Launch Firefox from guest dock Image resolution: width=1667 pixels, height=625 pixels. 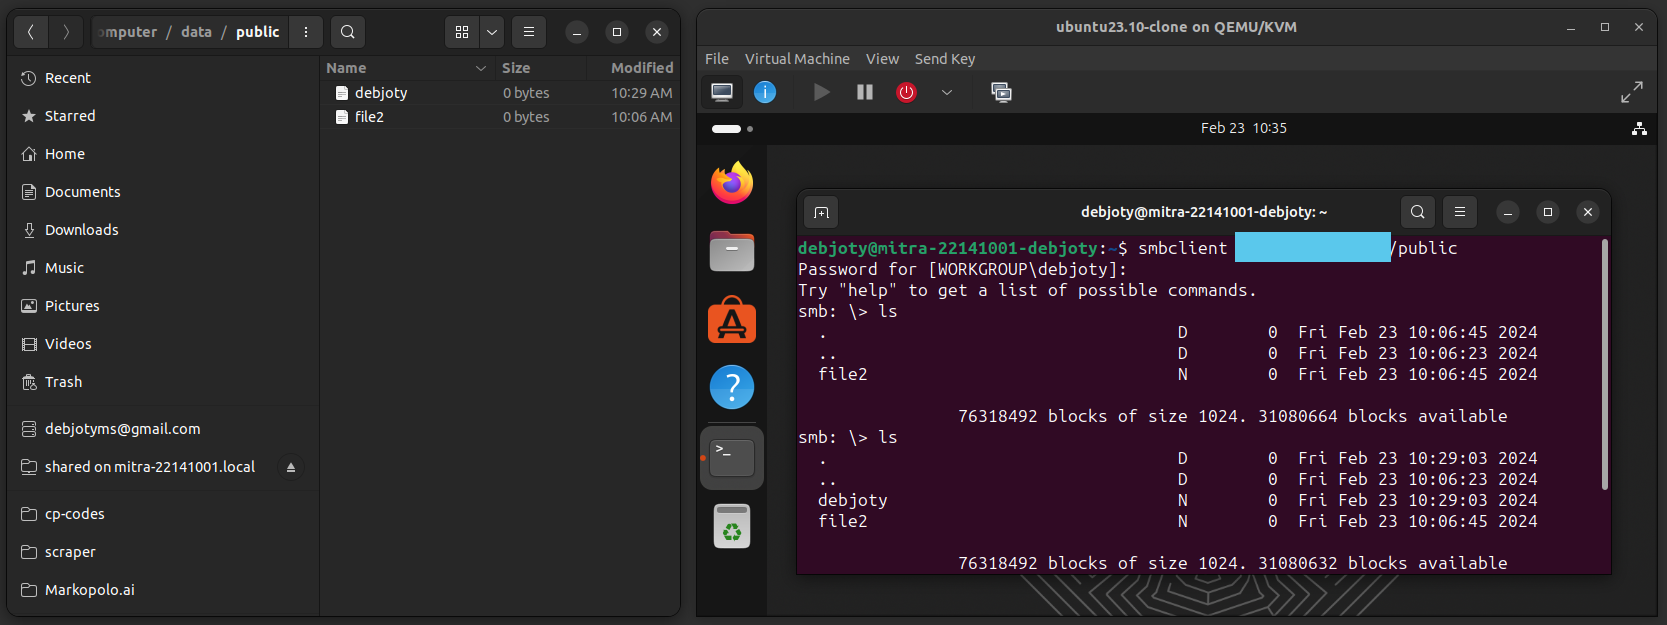point(732,183)
